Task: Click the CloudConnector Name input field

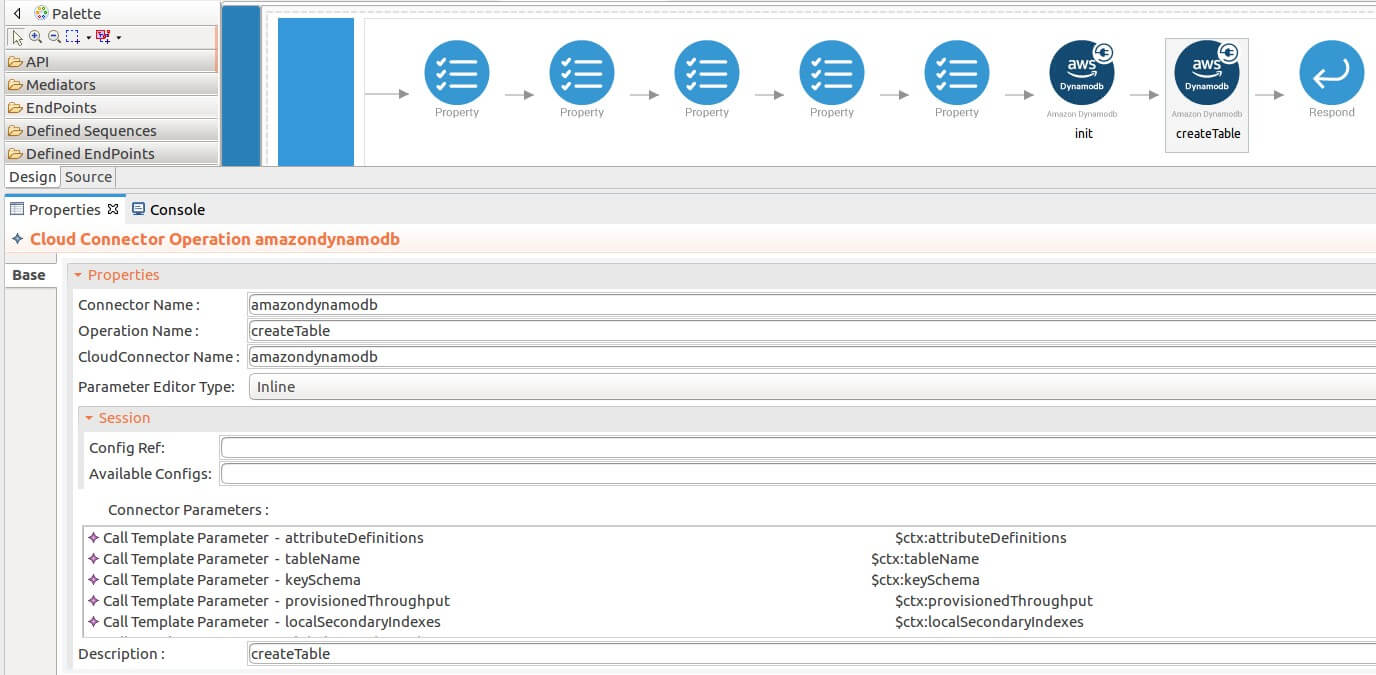Action: 812,357
